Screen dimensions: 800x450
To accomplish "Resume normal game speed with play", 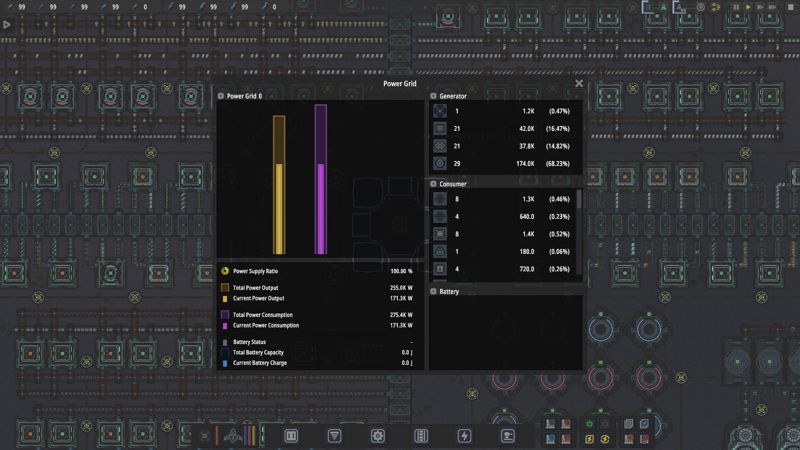I will coord(748,7).
